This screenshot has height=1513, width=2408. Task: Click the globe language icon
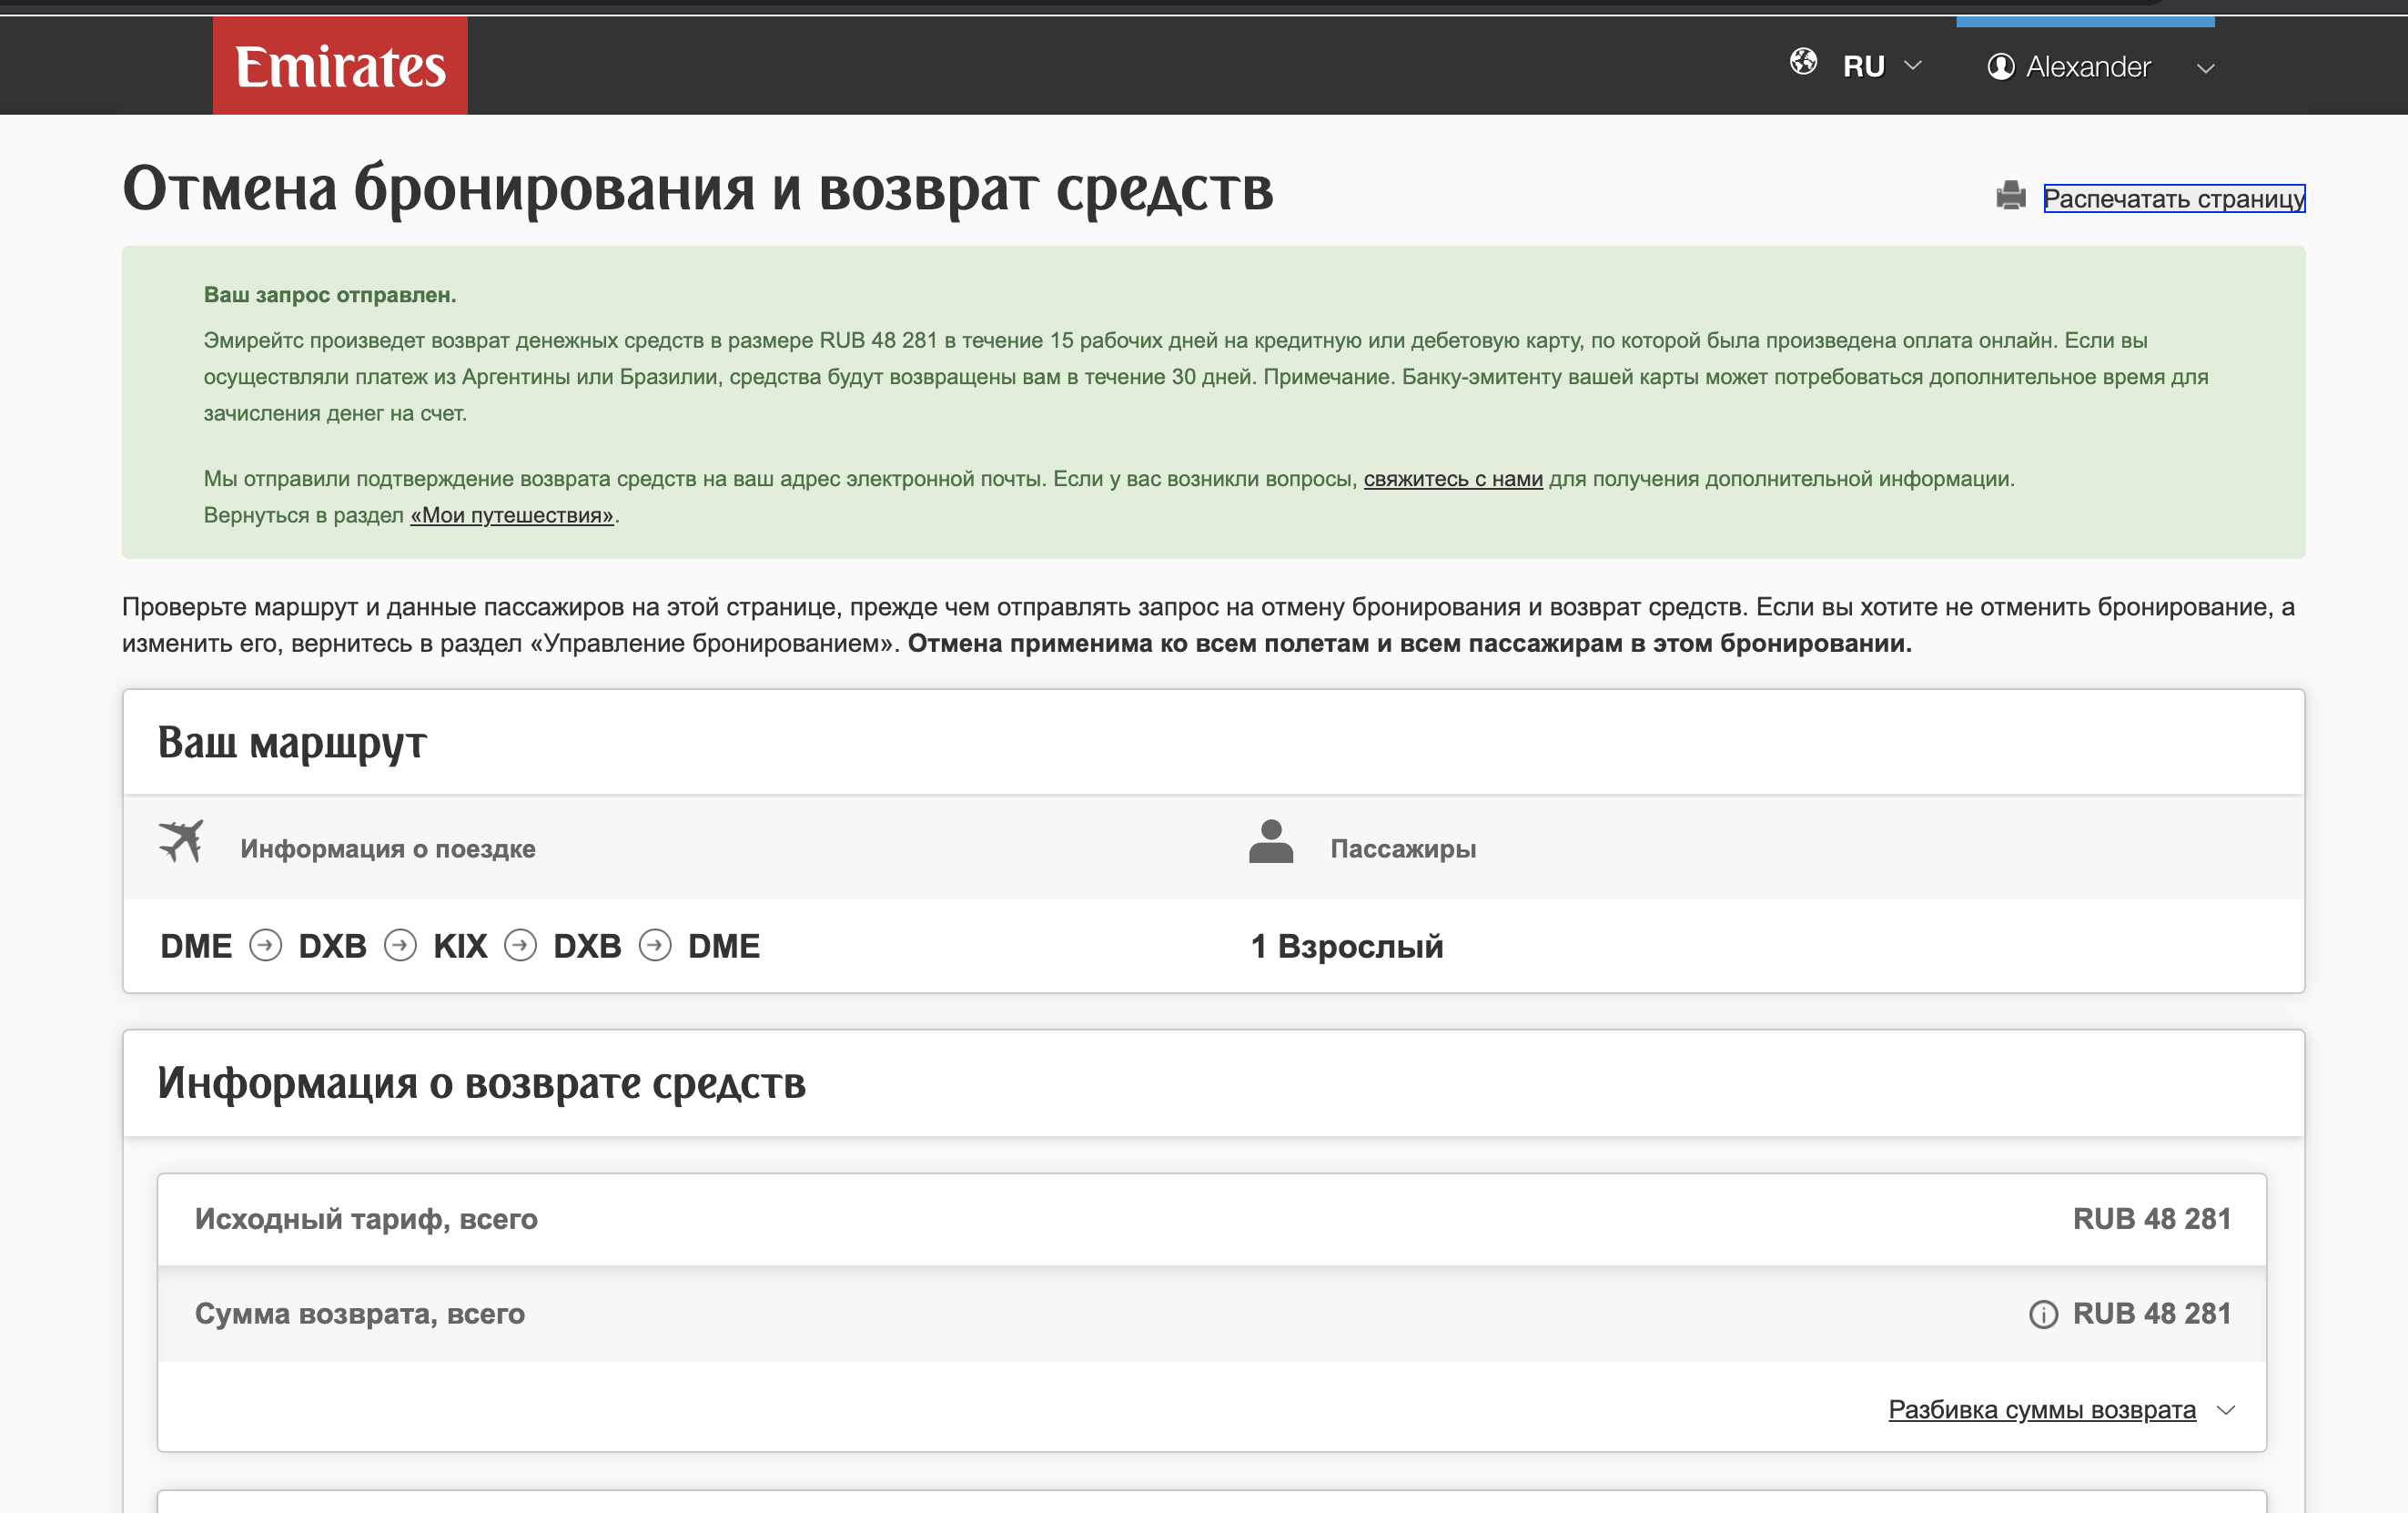(1803, 62)
